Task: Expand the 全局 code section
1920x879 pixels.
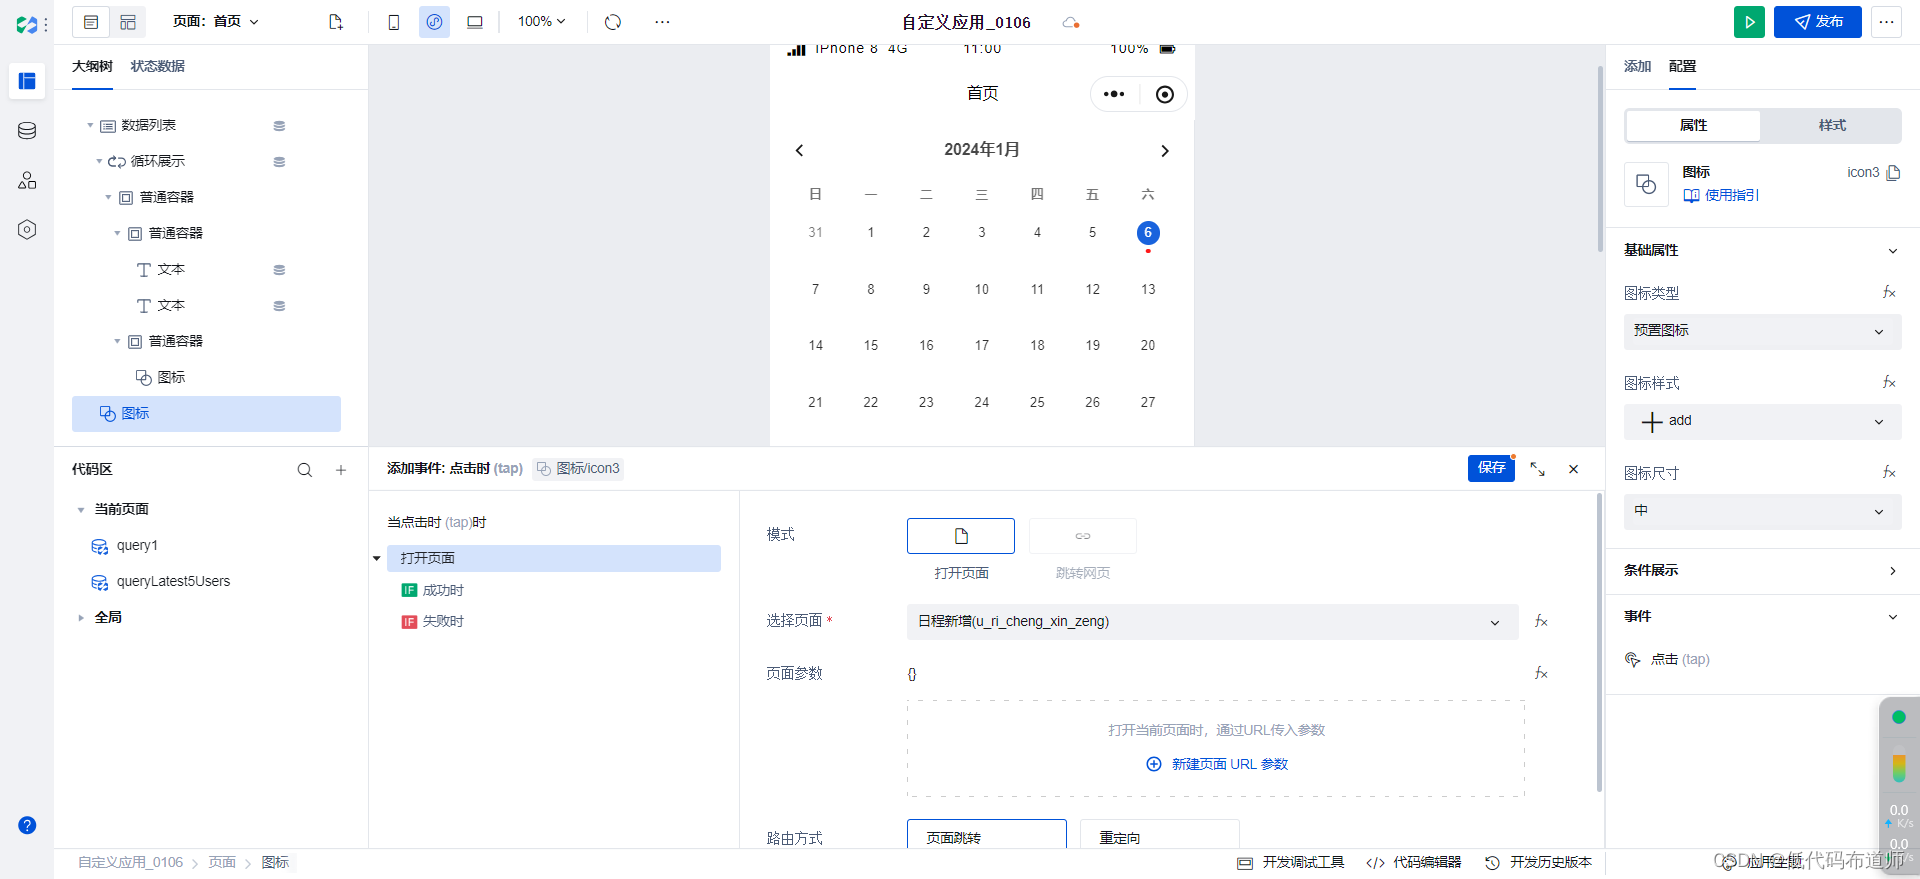Action: coord(81,618)
